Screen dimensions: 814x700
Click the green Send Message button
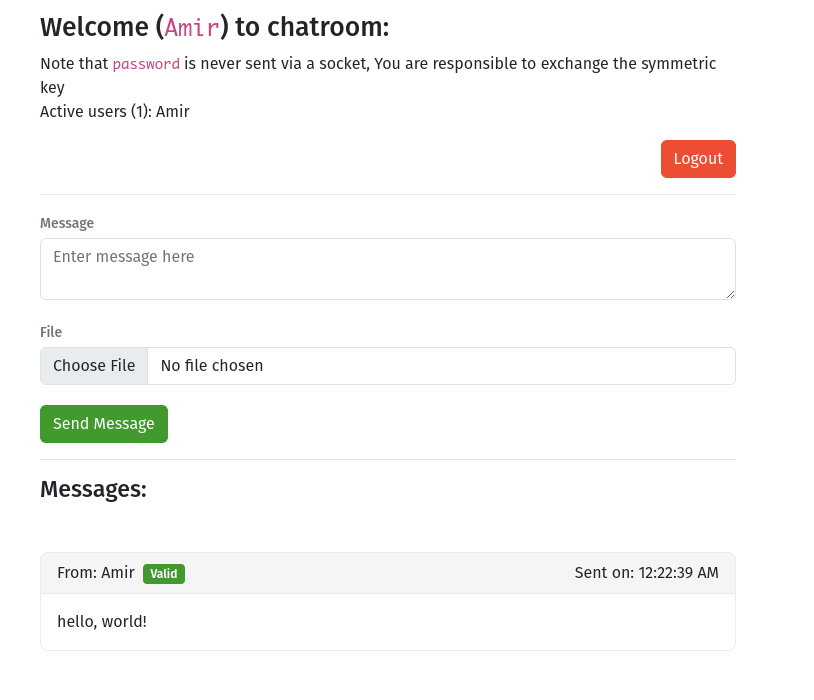pyautogui.click(x=104, y=424)
